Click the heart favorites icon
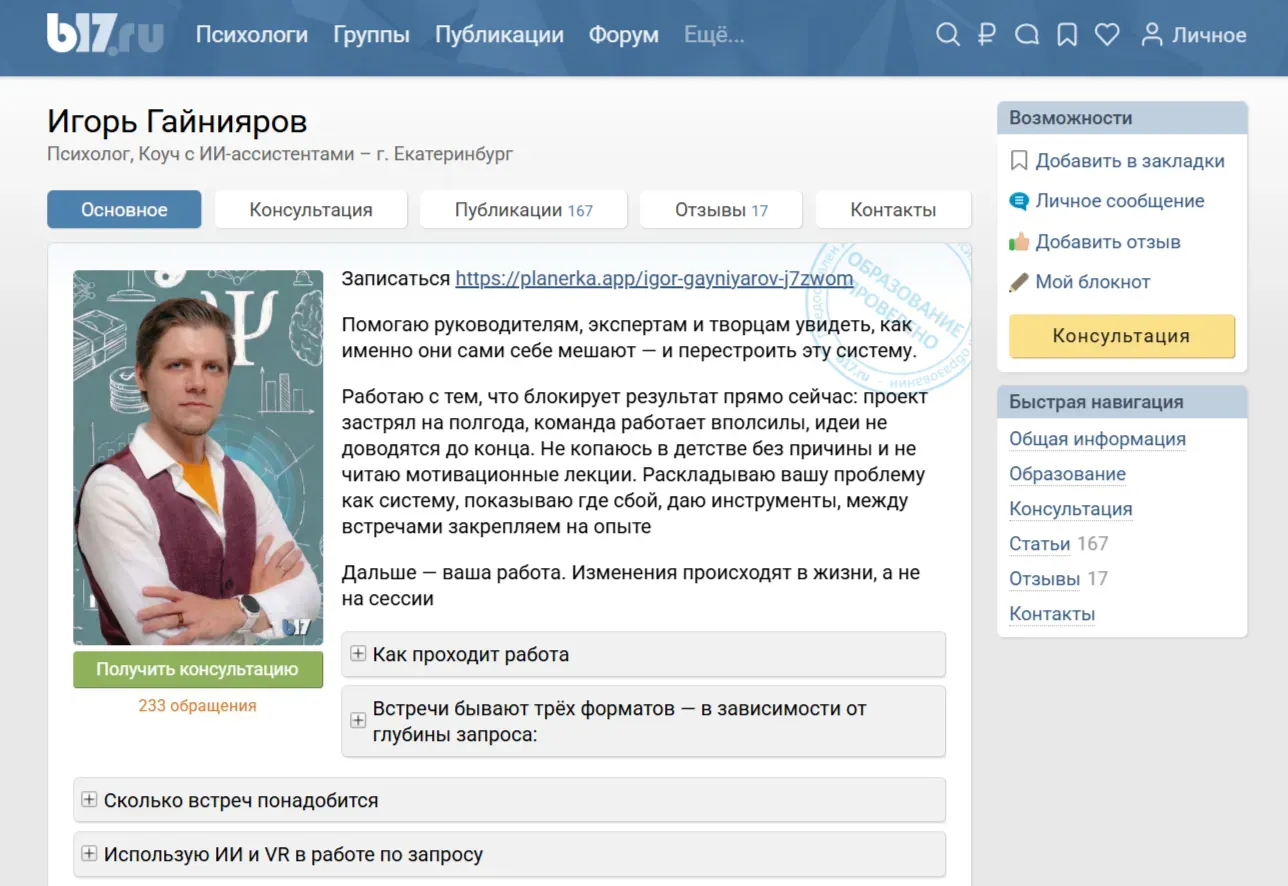This screenshot has width=1288, height=886. click(x=1106, y=35)
